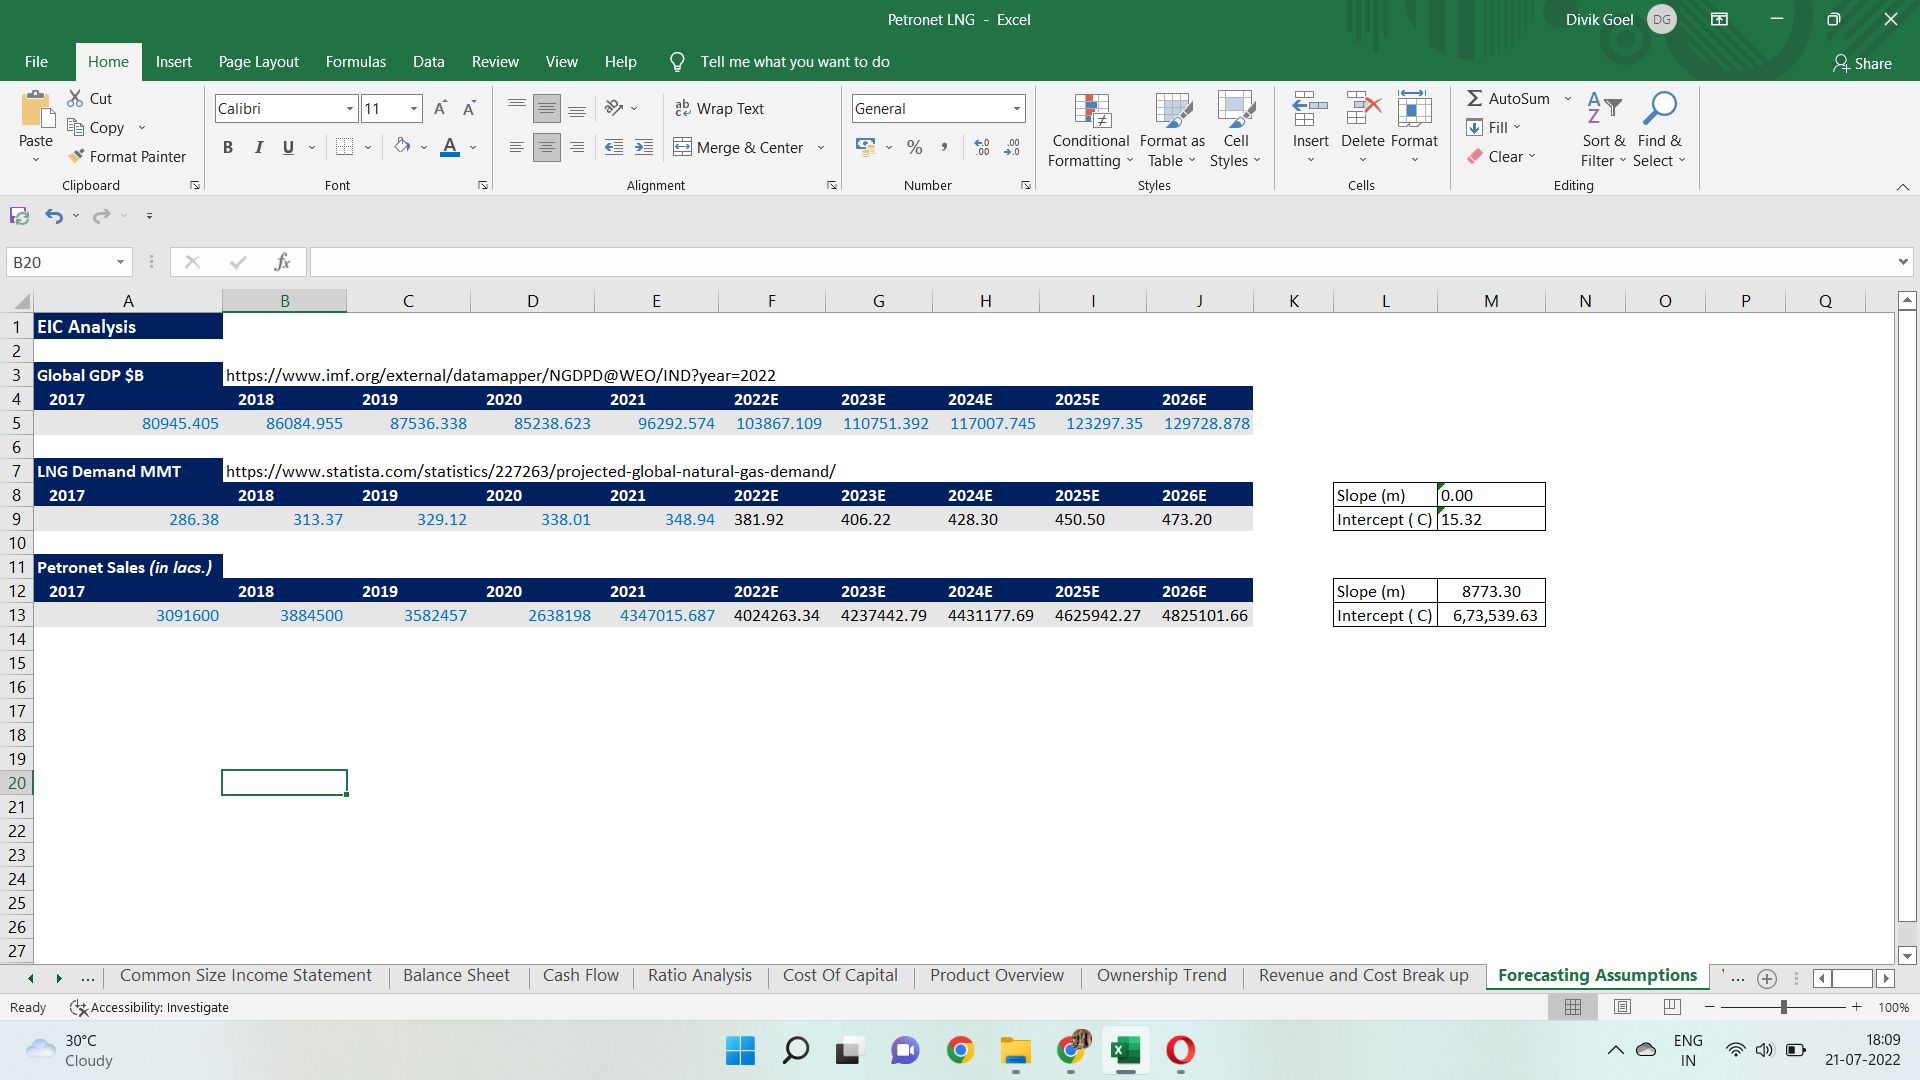Click the orientation text angle icon
This screenshot has height=1080, width=1920.
click(x=614, y=108)
